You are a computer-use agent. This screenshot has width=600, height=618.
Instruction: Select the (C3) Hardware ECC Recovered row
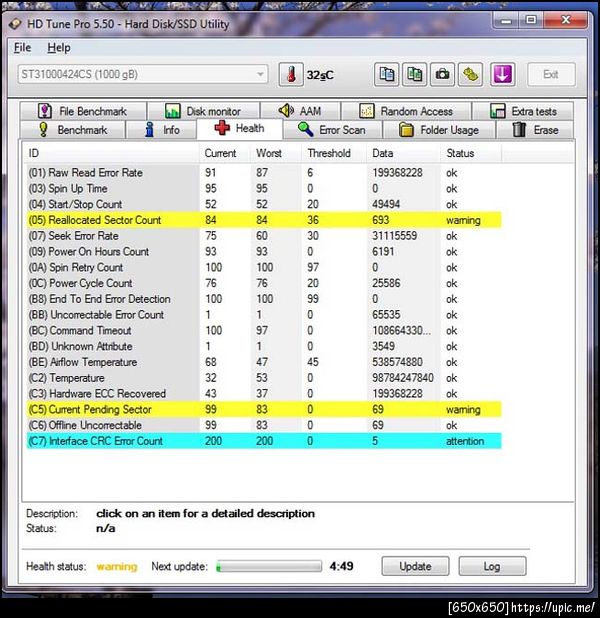tap(264, 393)
